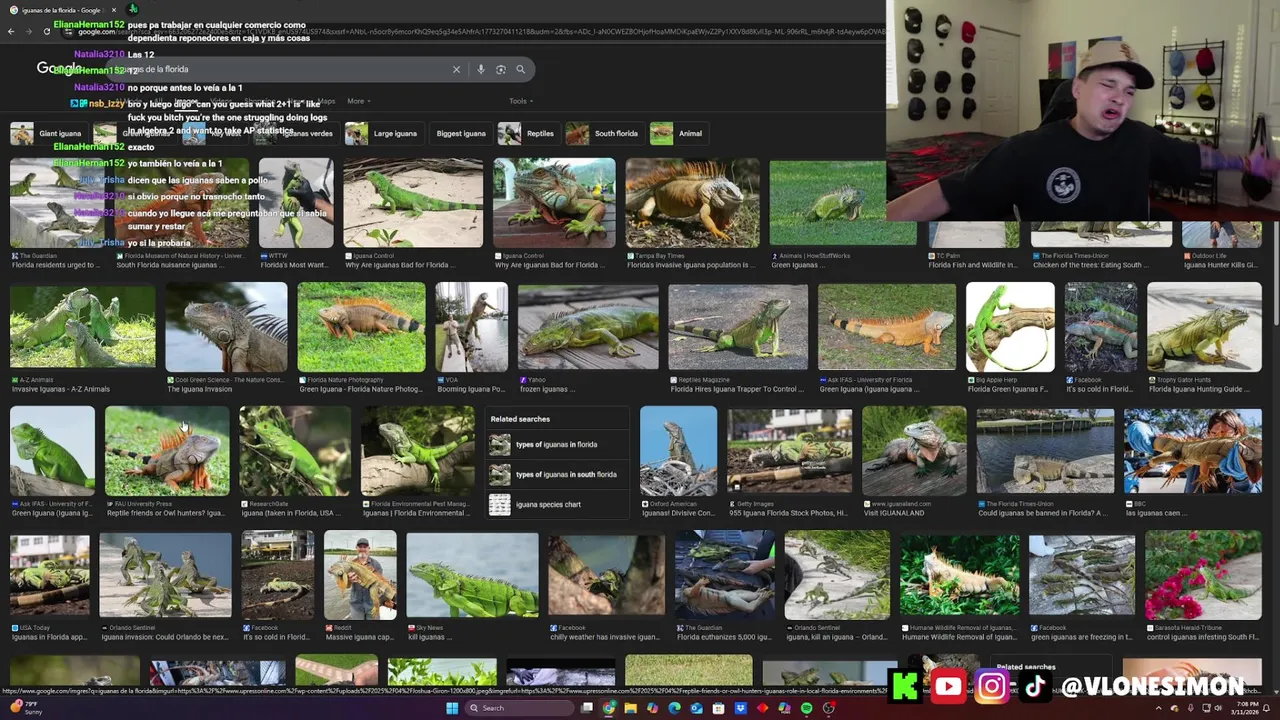This screenshot has width=1280, height=720.
Task: Open the Google logo homepage link
Action: (58, 69)
